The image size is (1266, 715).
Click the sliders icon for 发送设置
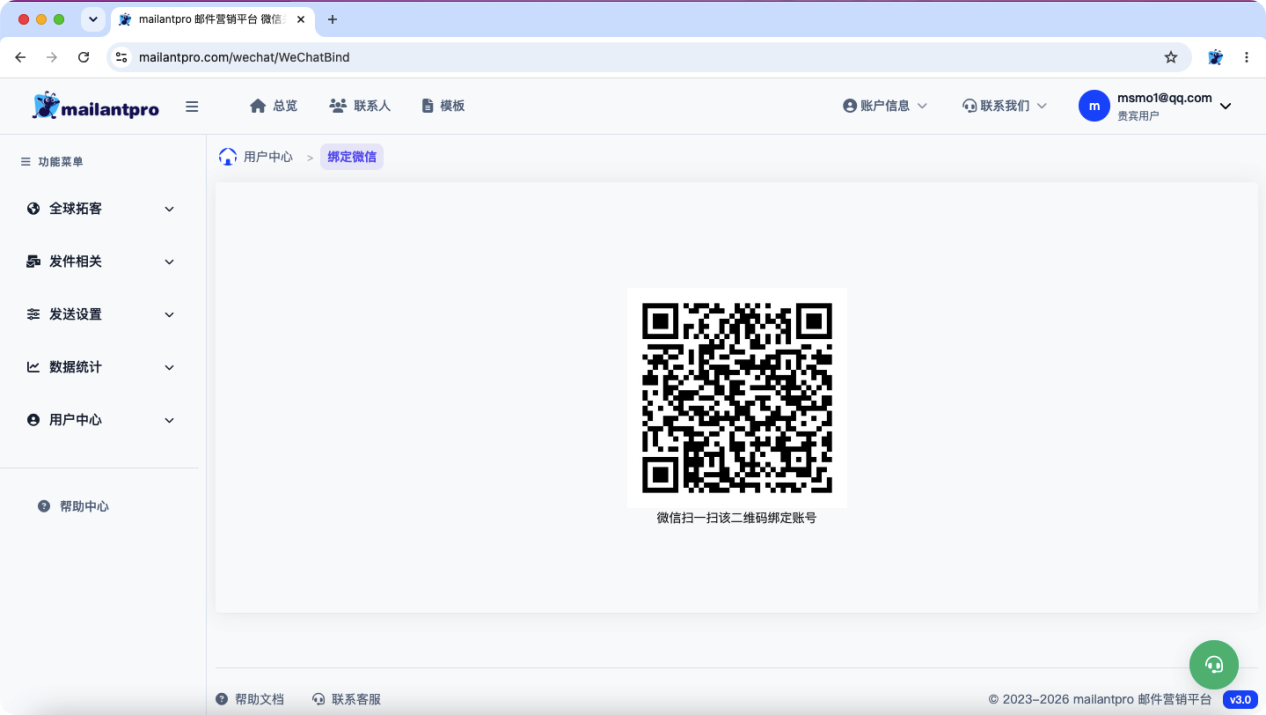pyautogui.click(x=33, y=314)
